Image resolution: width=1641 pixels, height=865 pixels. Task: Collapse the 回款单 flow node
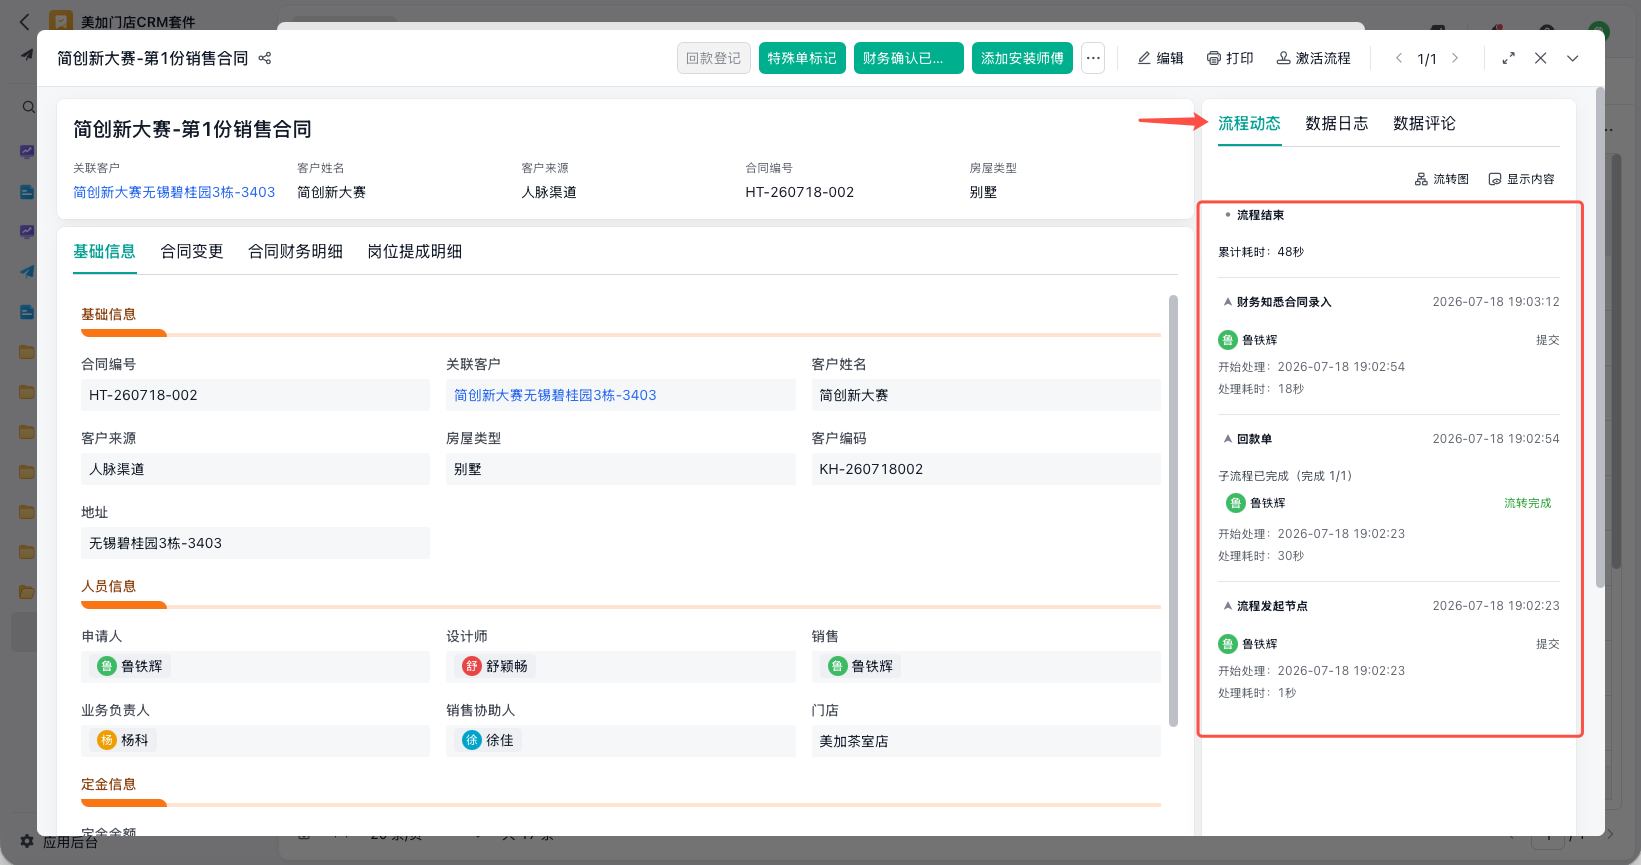pos(1228,438)
